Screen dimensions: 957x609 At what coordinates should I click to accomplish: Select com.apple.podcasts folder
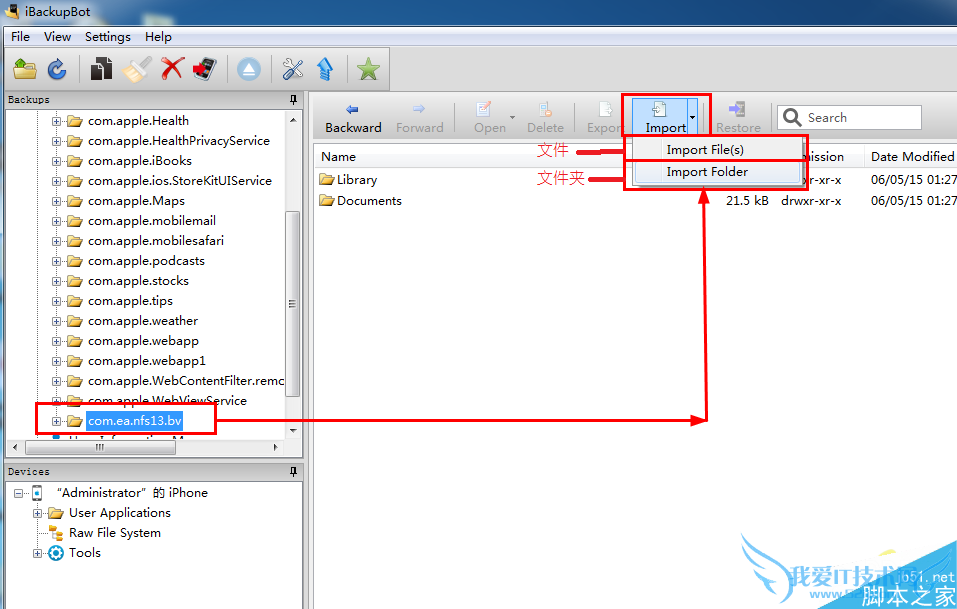pyautogui.click(x=146, y=261)
